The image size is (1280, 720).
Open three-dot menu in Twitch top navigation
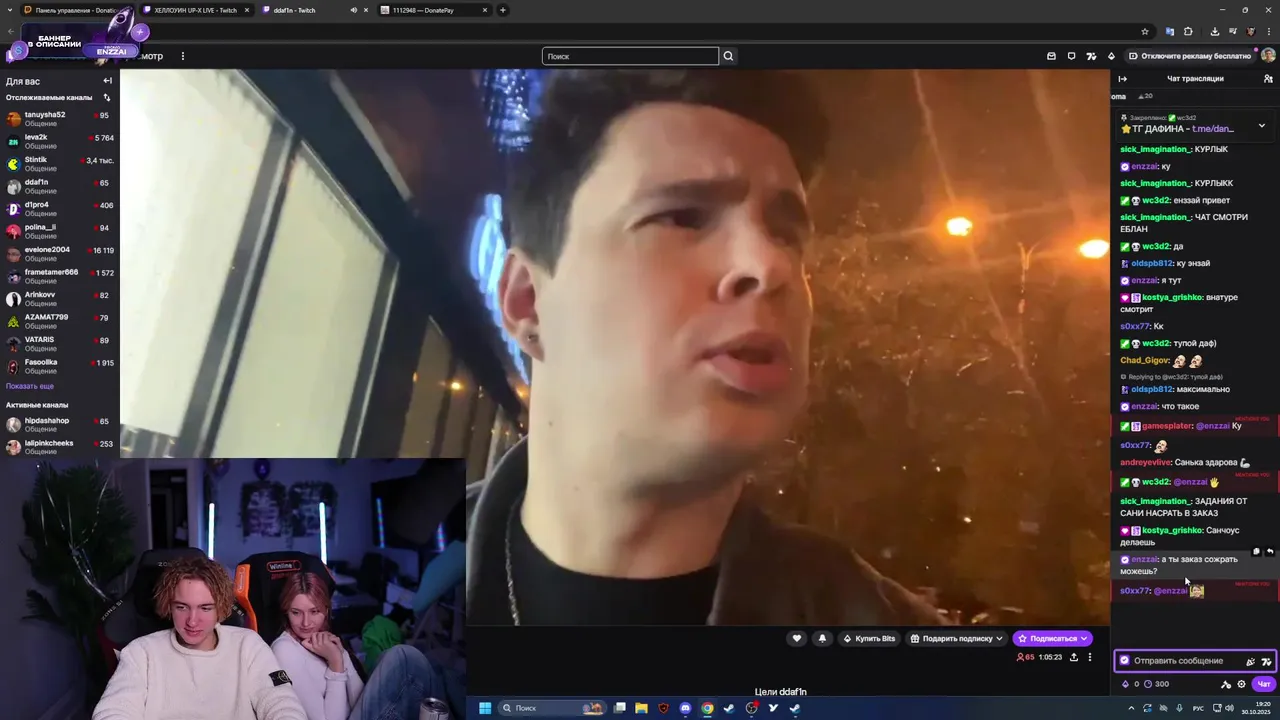[182, 56]
